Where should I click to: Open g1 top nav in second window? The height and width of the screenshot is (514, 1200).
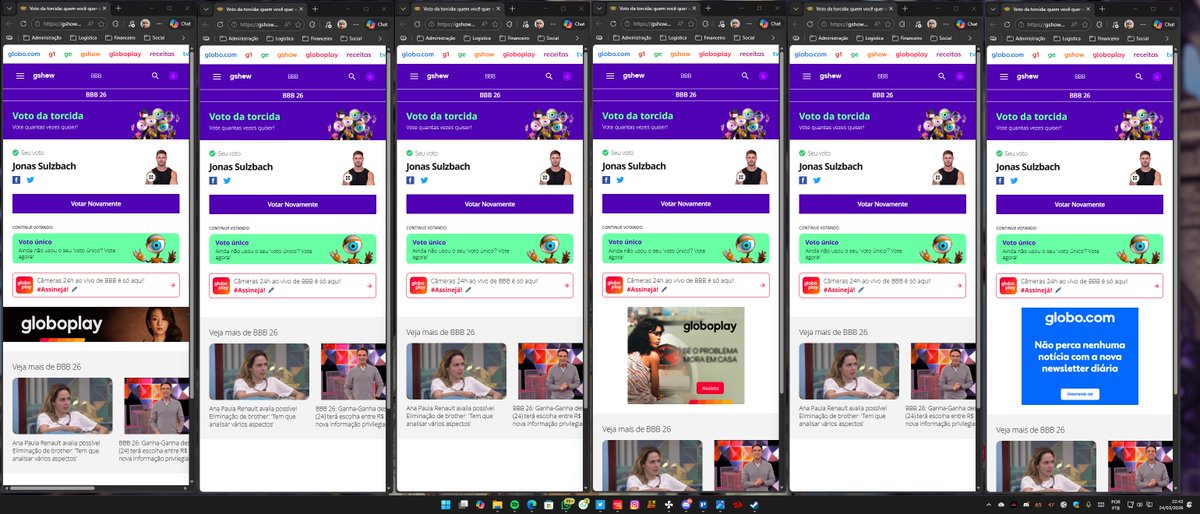pos(249,54)
